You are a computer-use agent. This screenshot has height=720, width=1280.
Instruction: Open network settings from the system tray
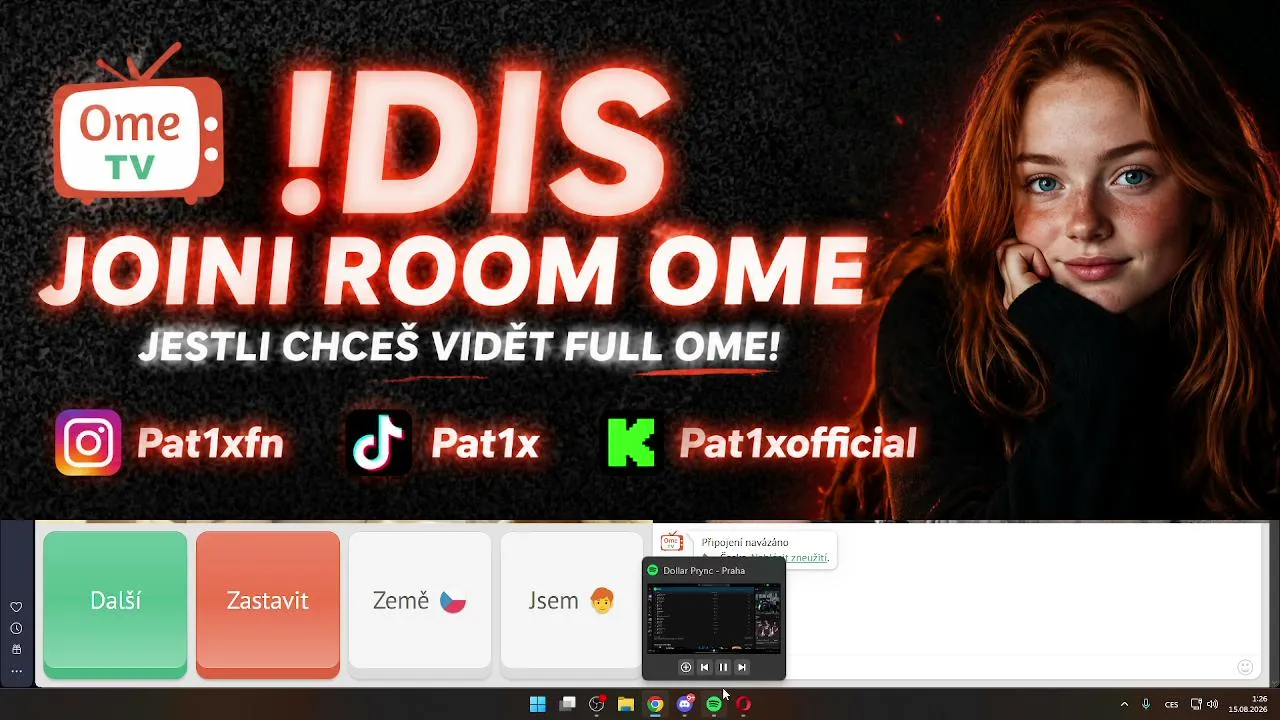point(1196,704)
